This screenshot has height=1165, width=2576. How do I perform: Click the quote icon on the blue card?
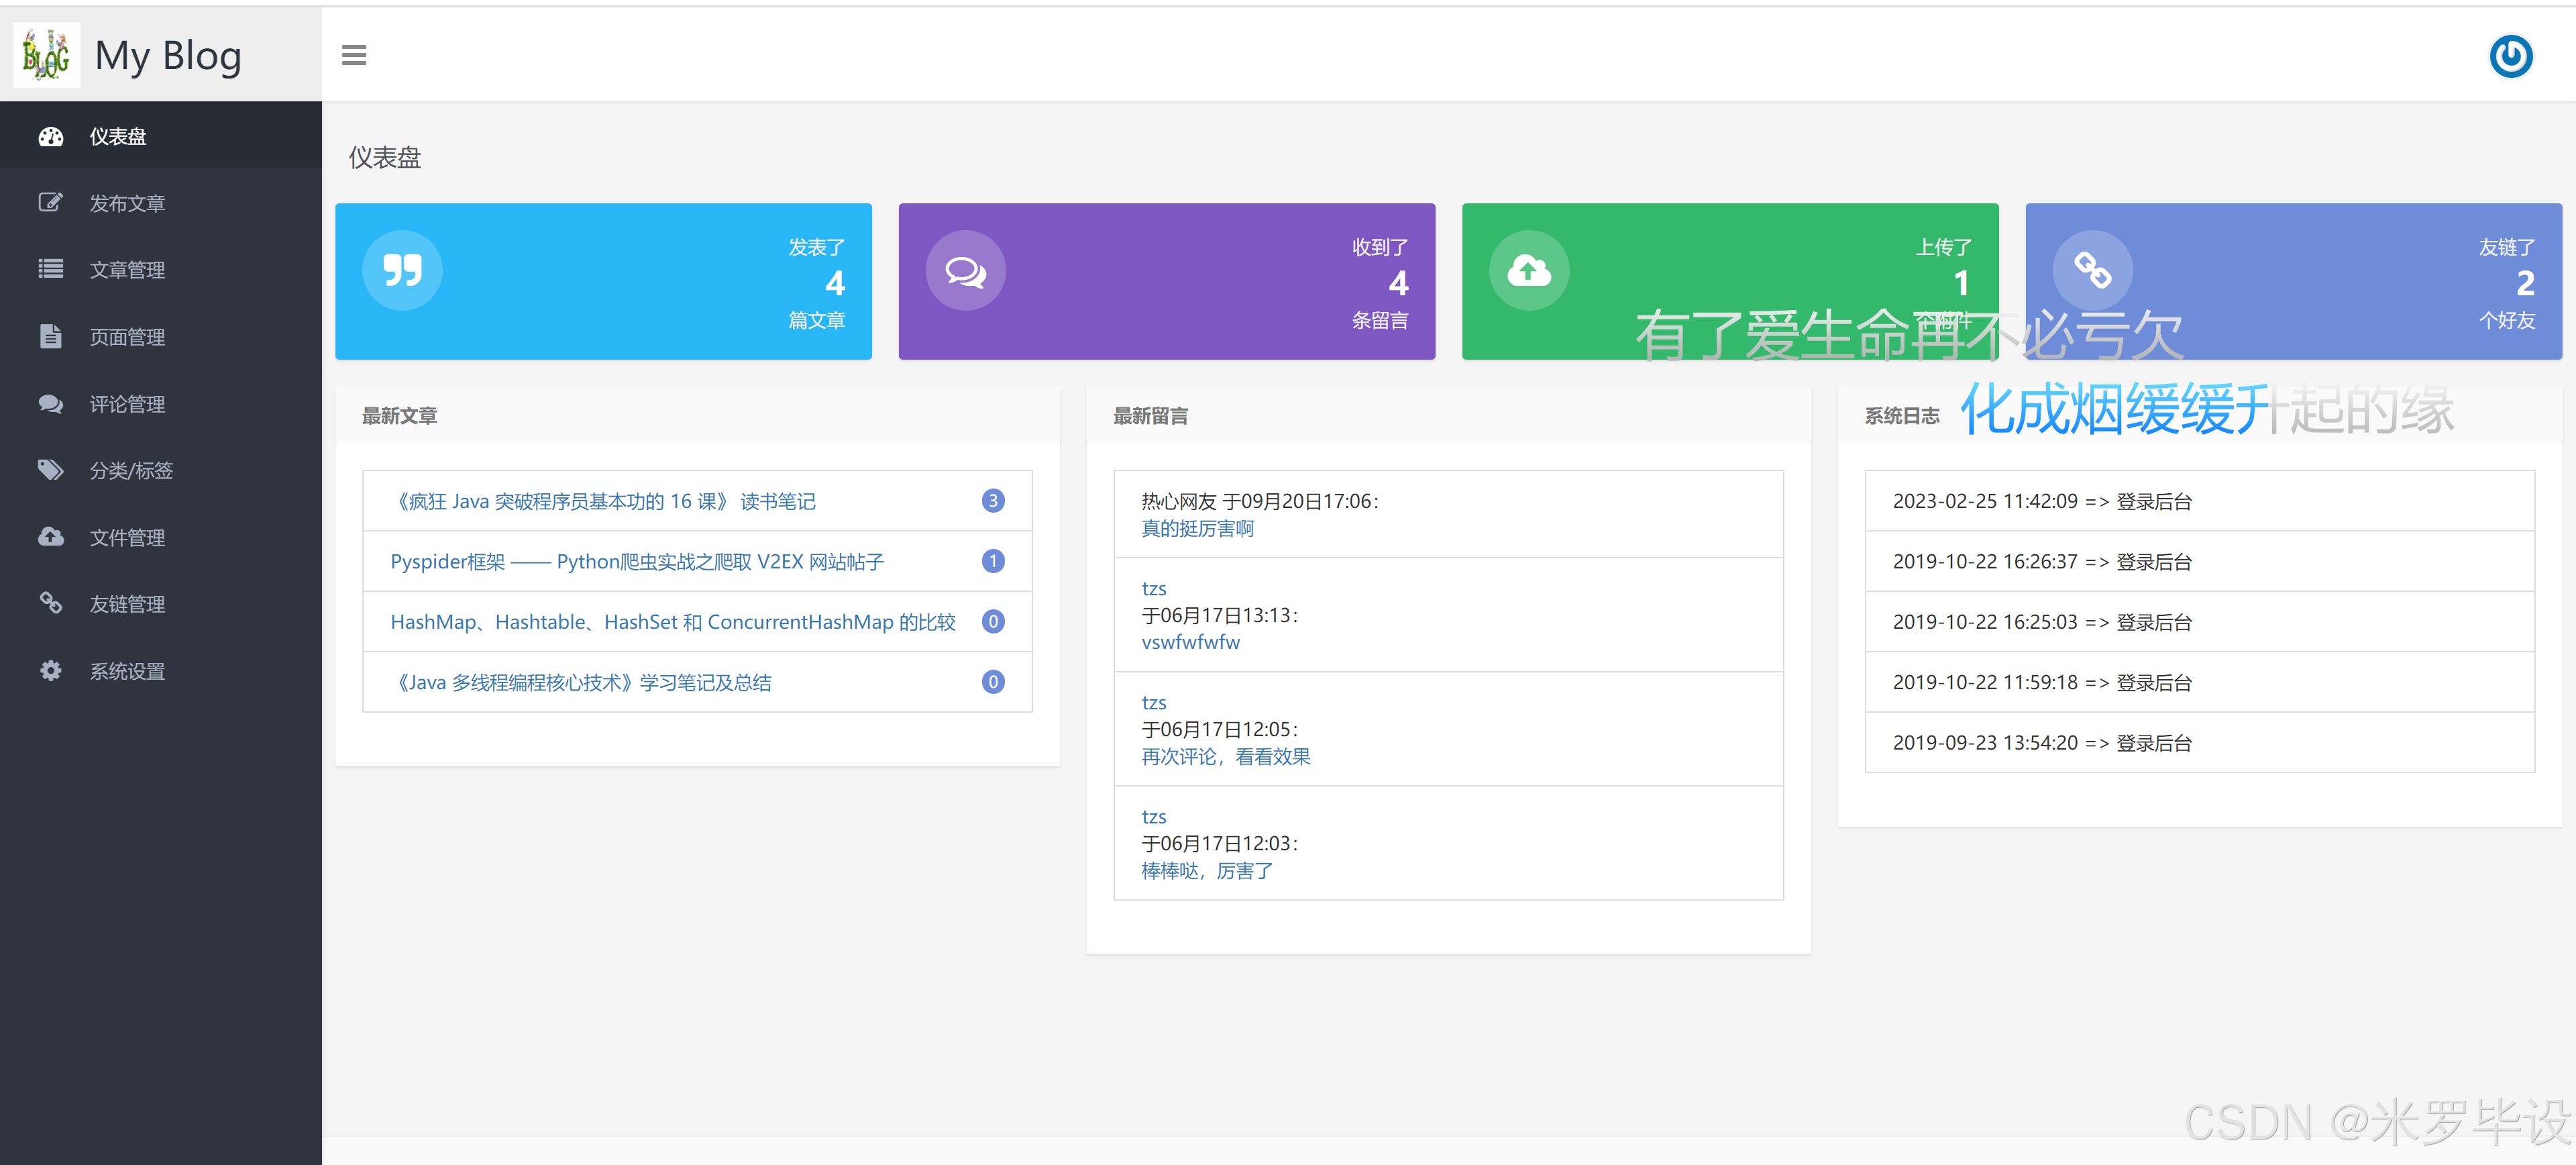[402, 269]
